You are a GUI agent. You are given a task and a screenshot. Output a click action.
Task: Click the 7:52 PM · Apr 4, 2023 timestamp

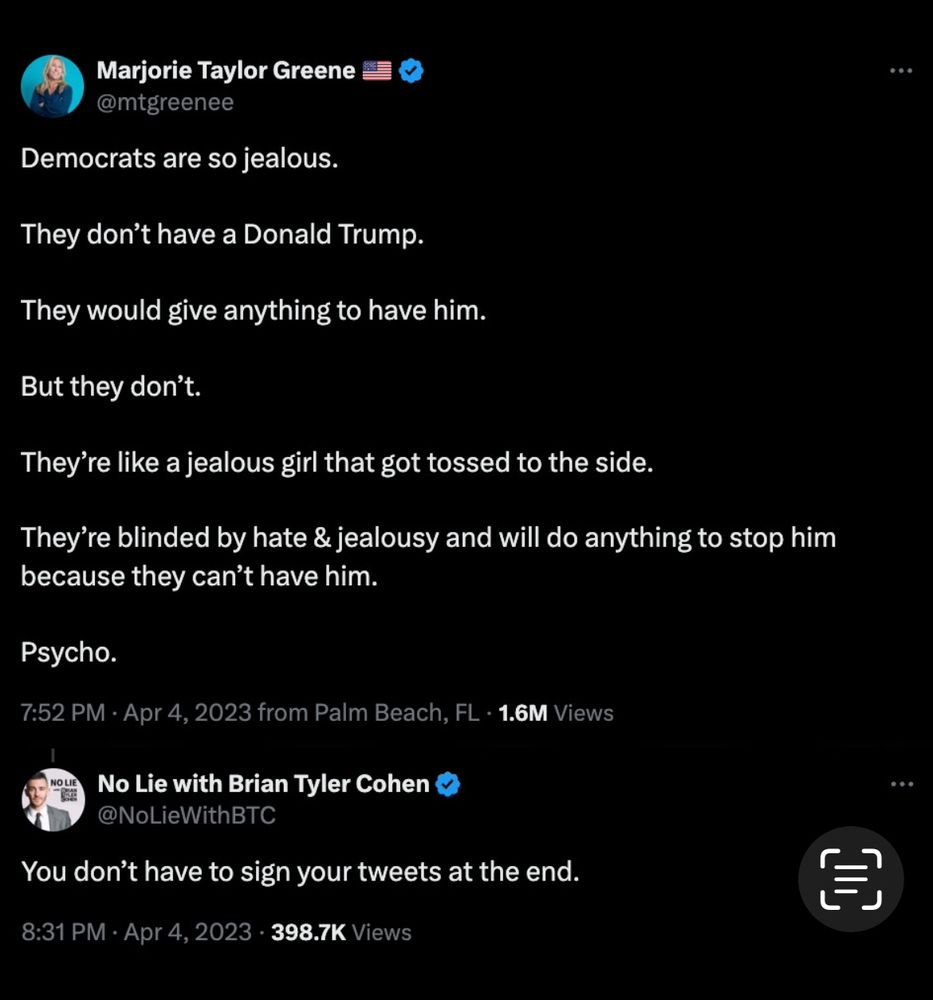click(136, 713)
